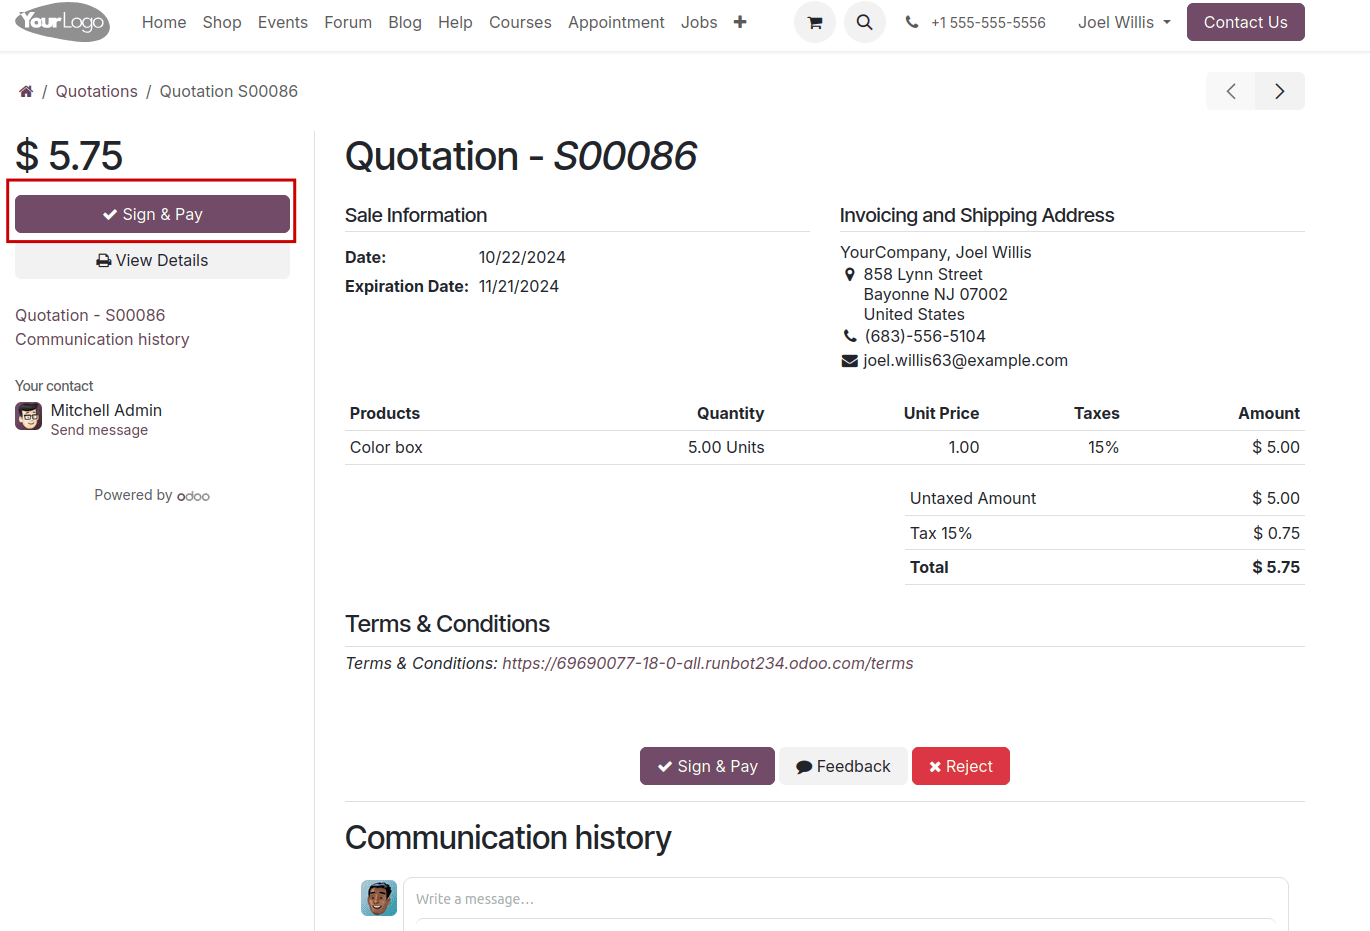Open the Terms & Conditions URL link
The height and width of the screenshot is (931, 1370).
tap(707, 663)
